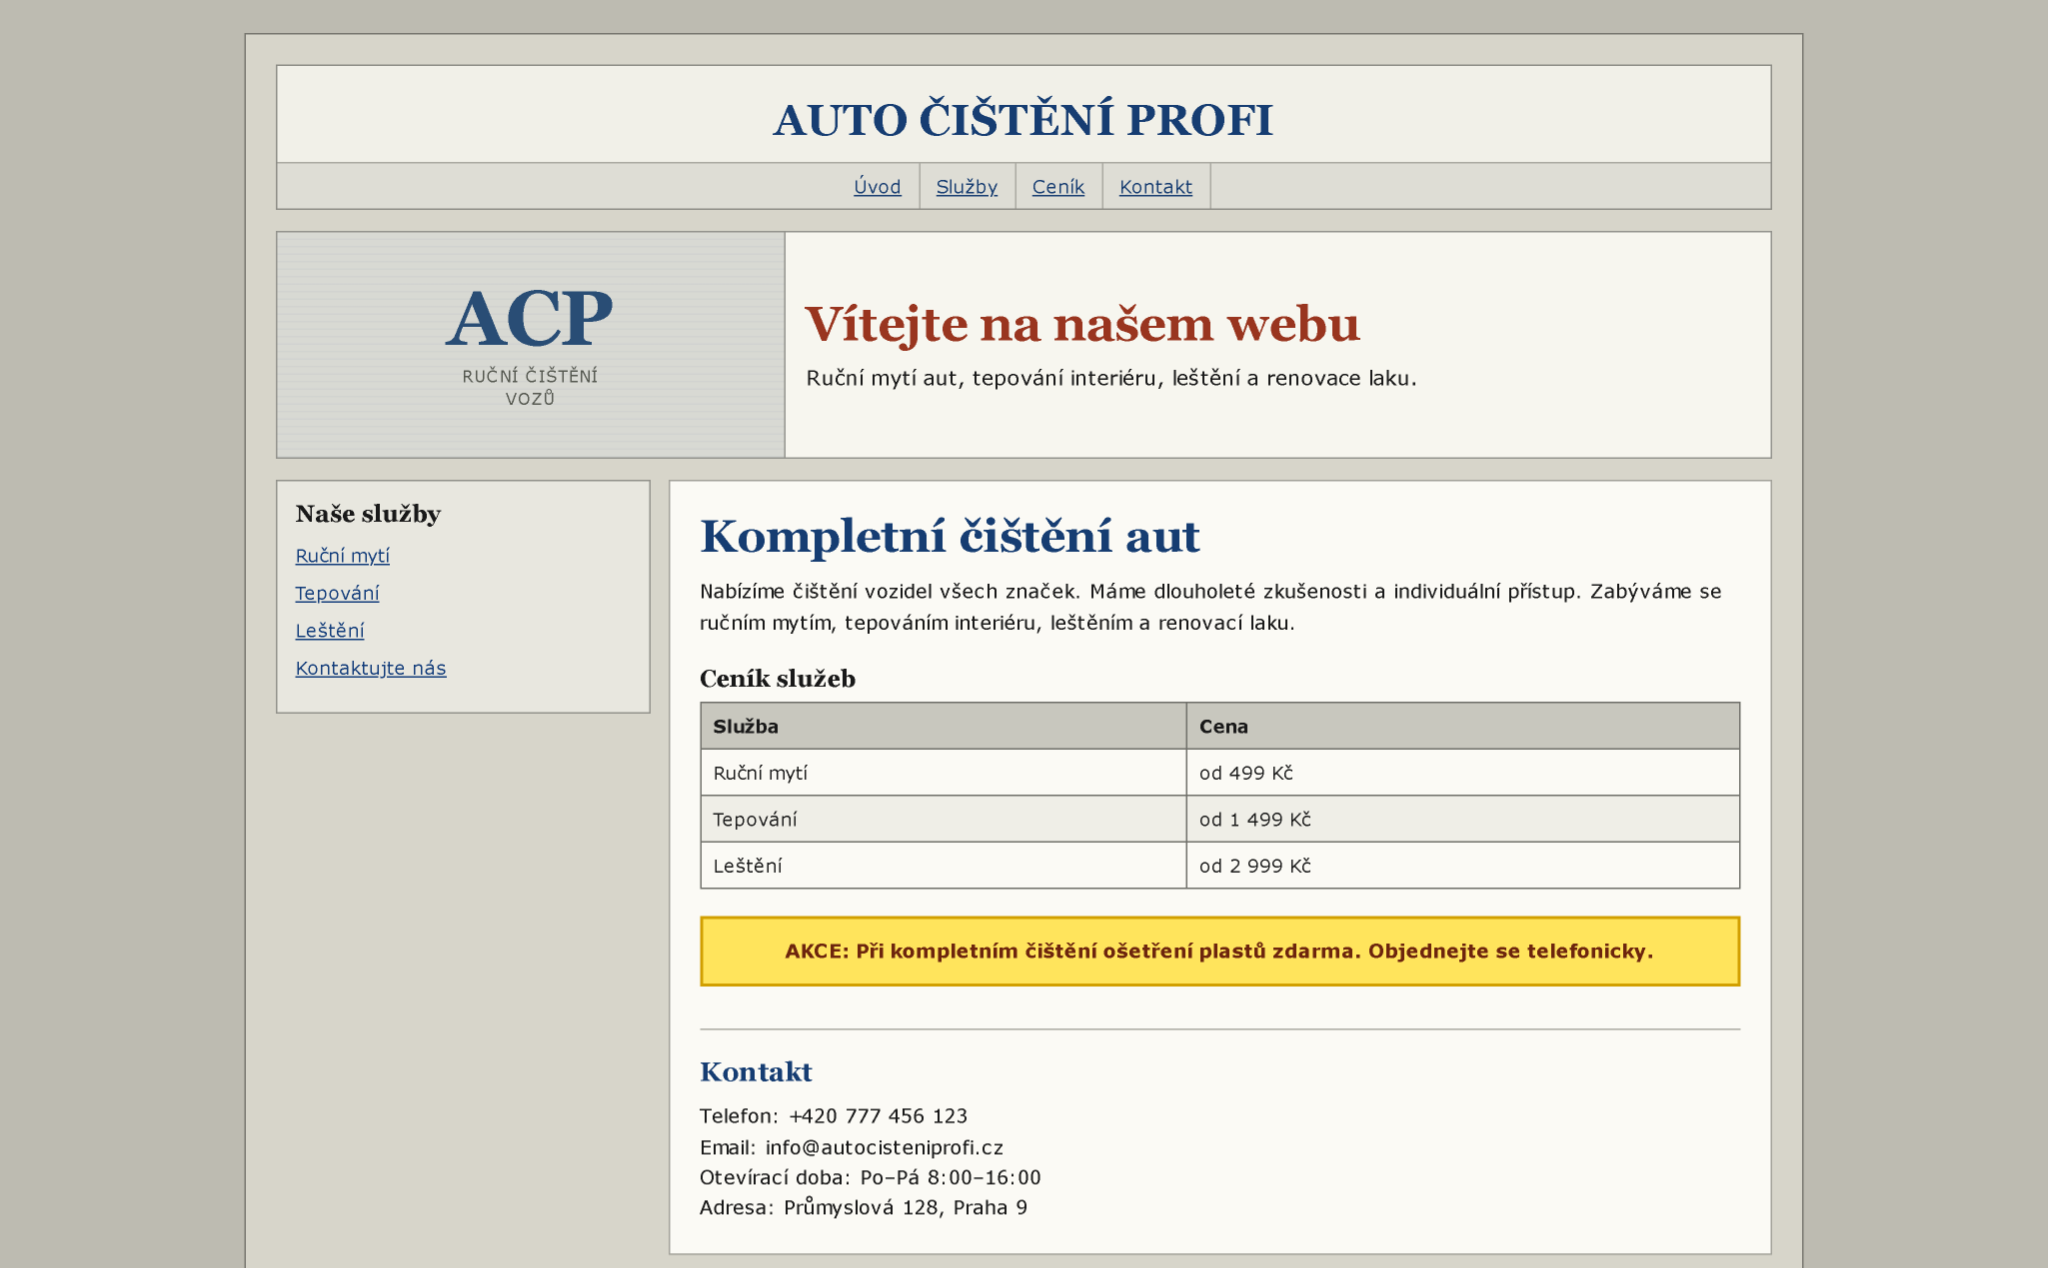Click the AUTO ČIŠTĚNÍ PROFI site title

tap(1023, 120)
